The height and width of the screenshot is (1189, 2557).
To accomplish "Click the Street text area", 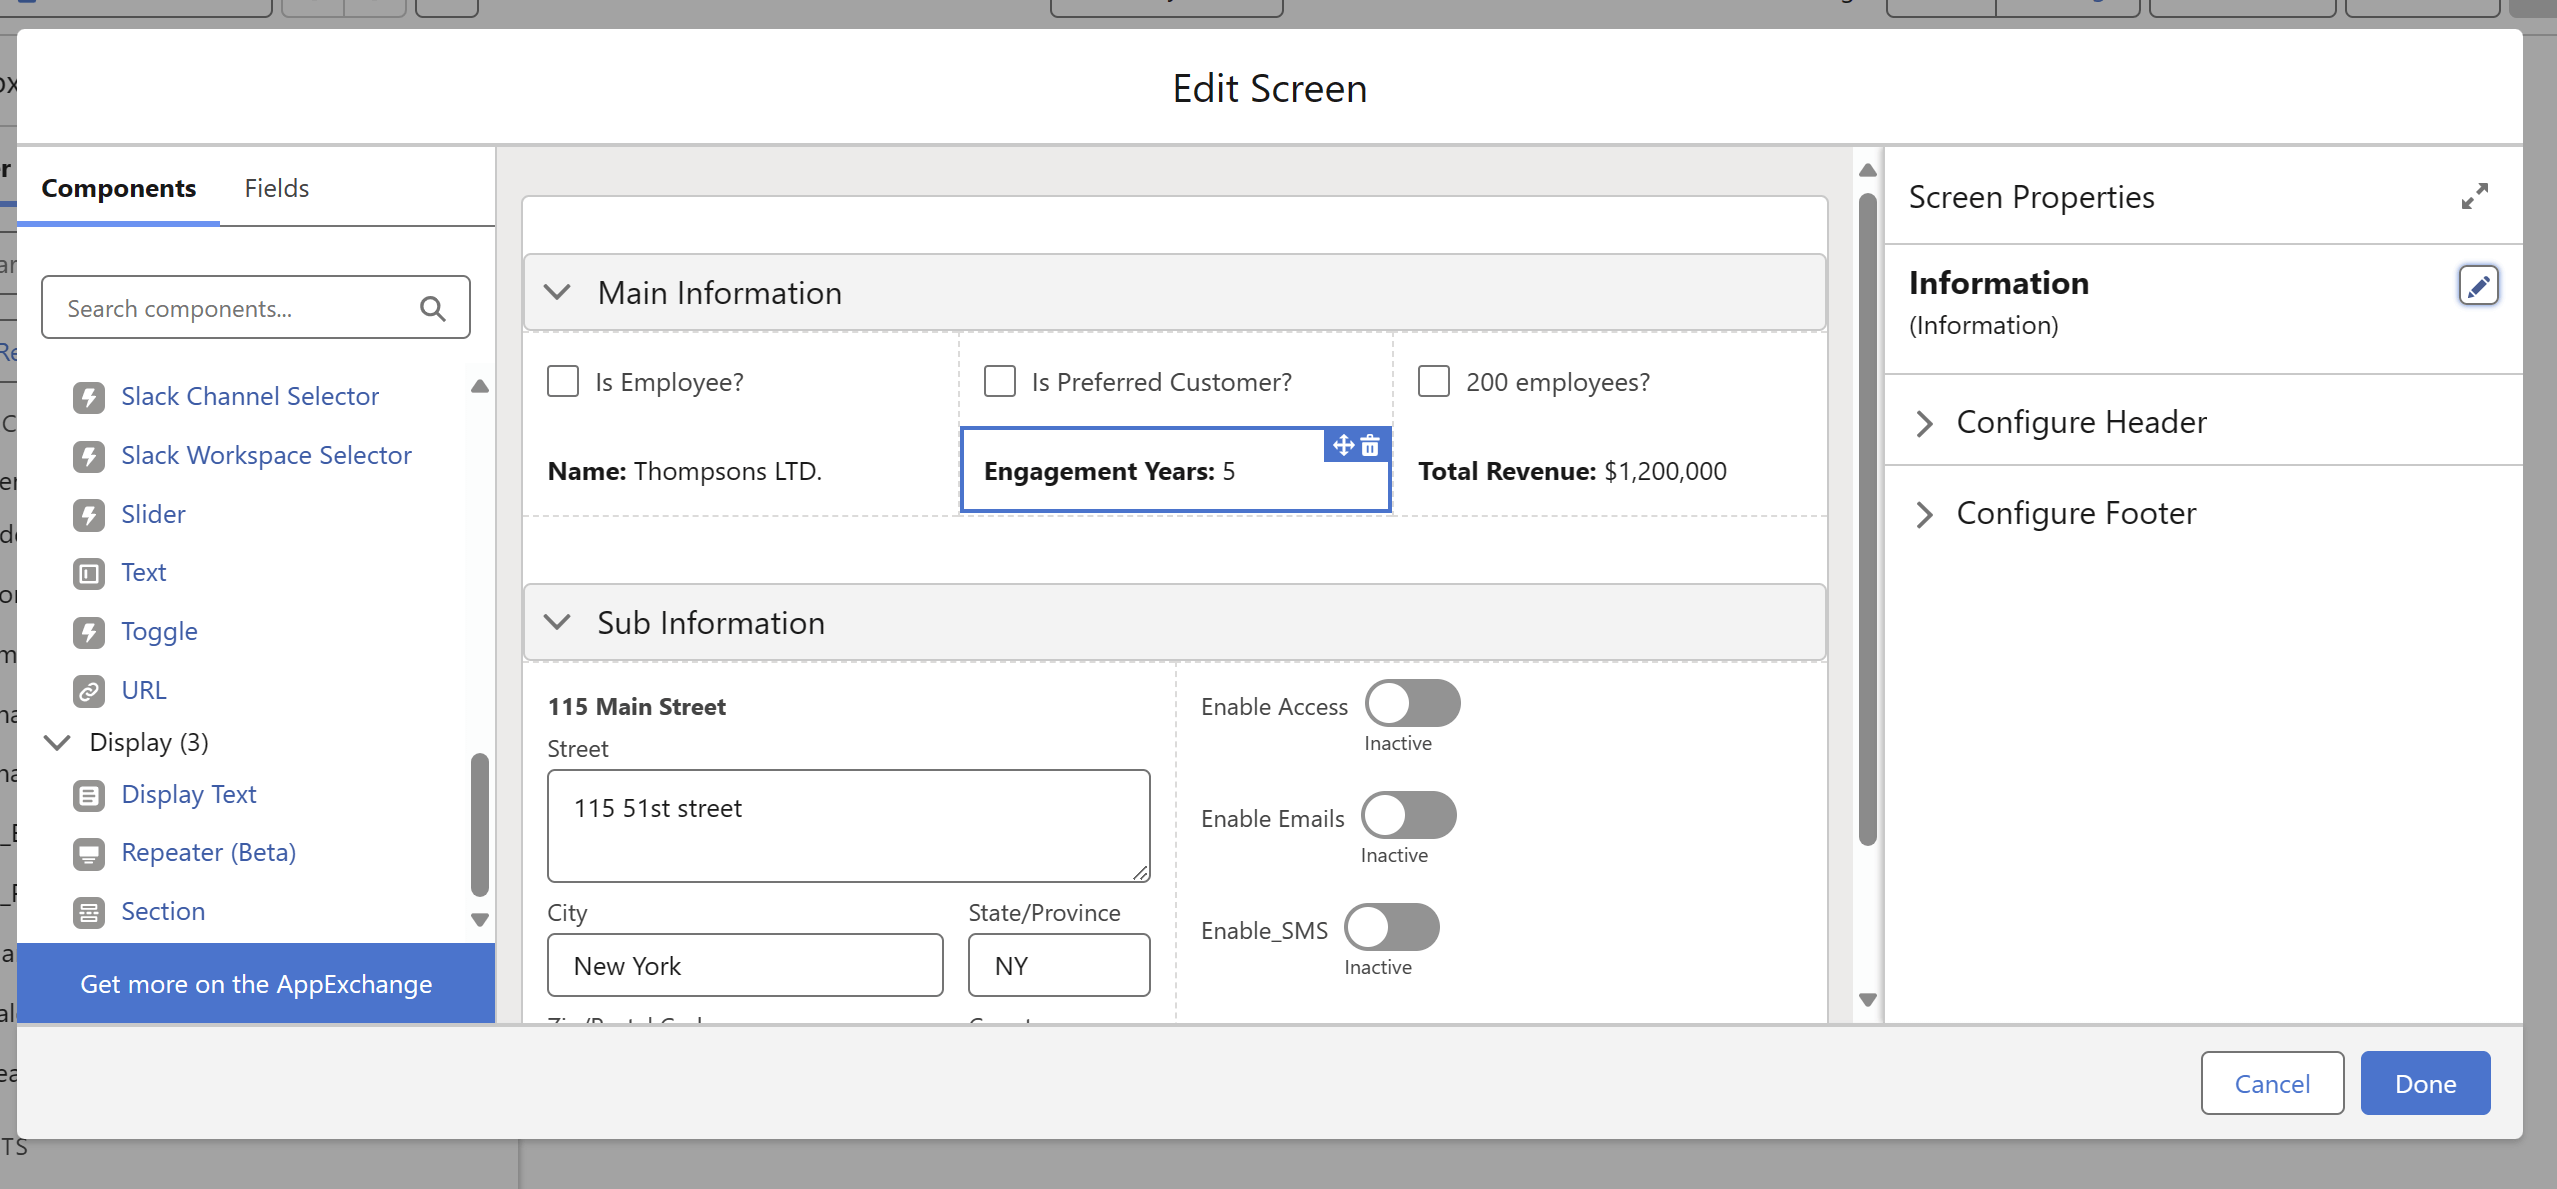I will [x=849, y=826].
